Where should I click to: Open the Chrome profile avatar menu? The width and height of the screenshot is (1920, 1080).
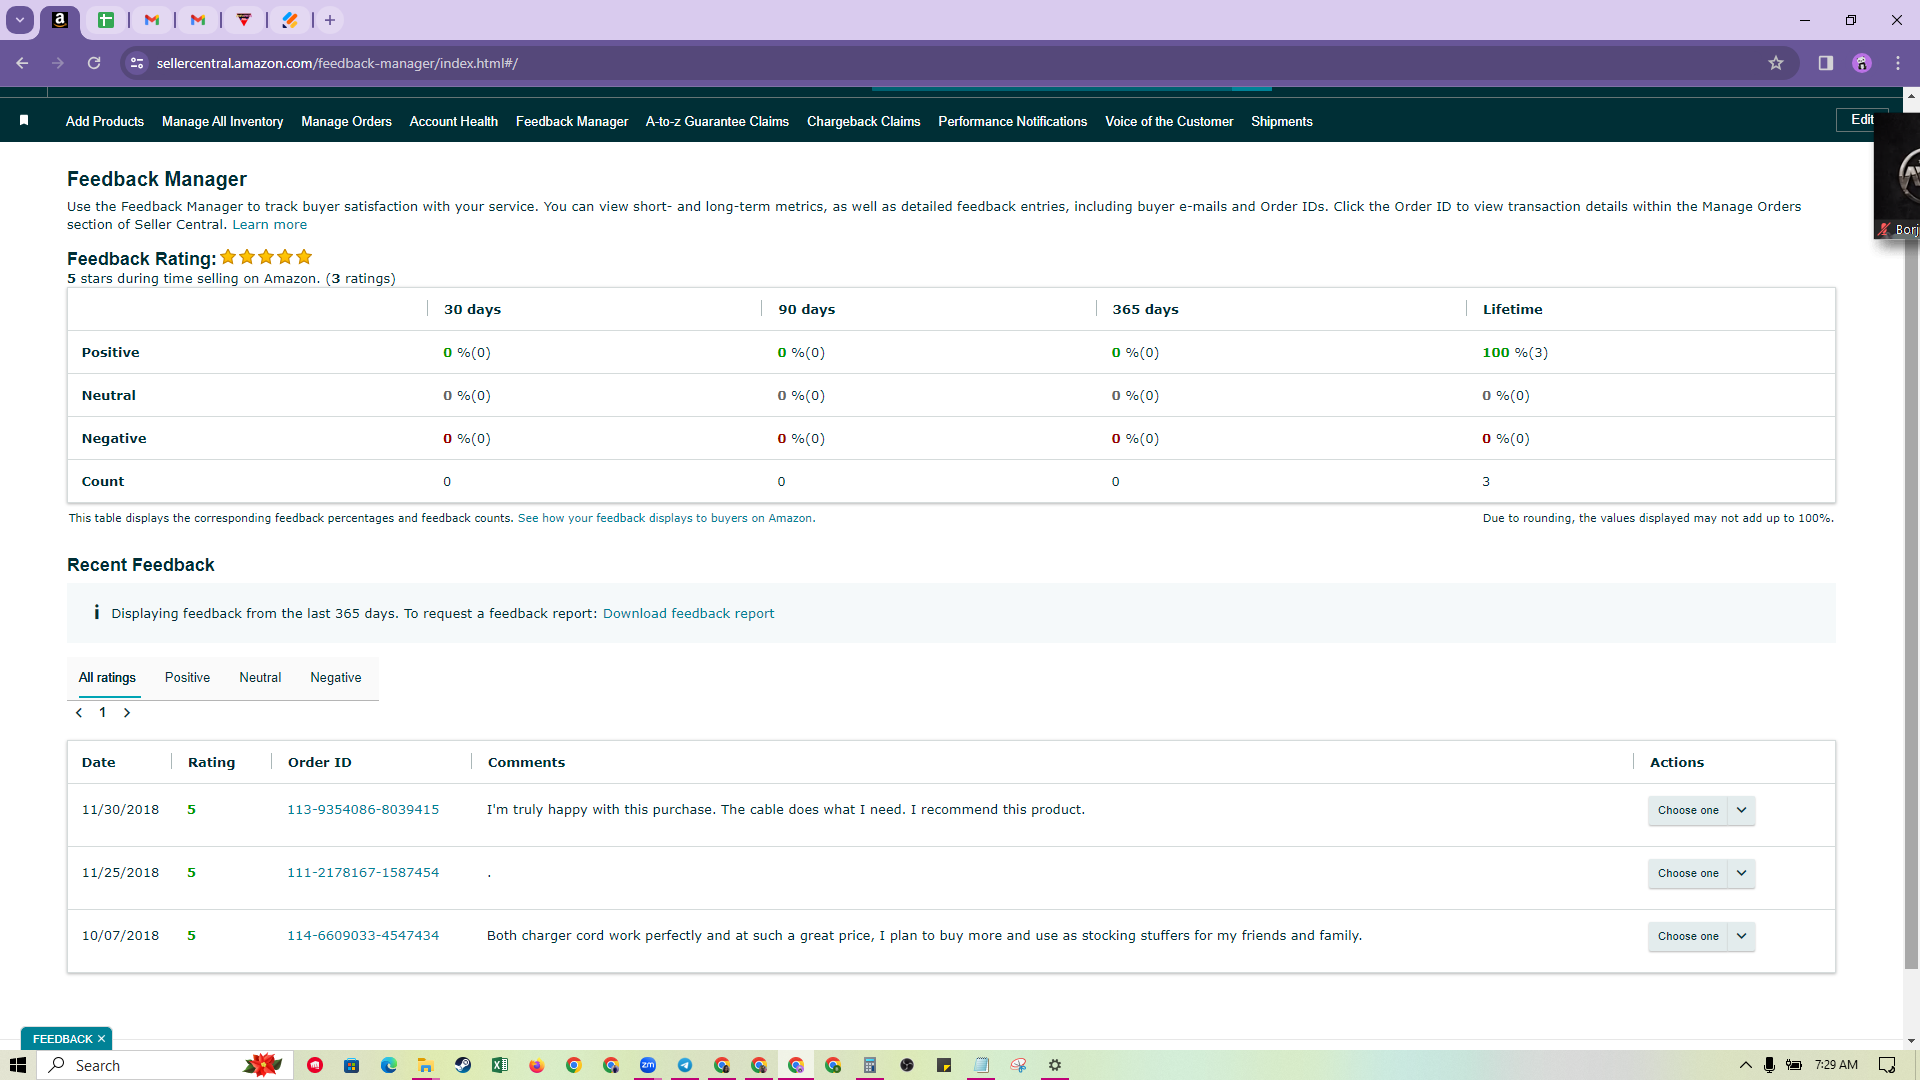coord(1862,63)
